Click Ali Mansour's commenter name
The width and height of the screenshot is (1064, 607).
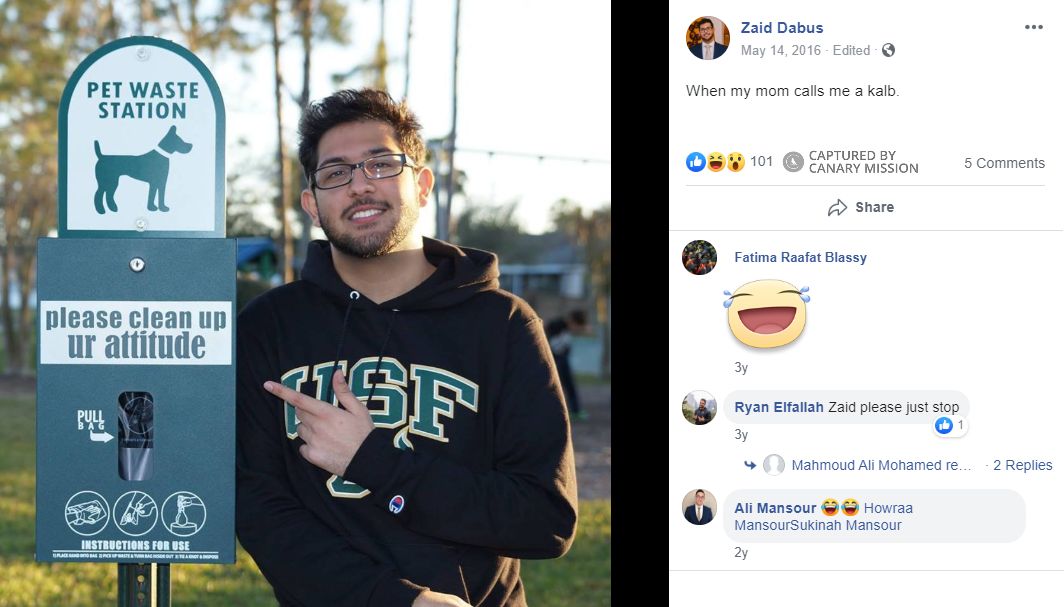pyautogui.click(x=776, y=507)
